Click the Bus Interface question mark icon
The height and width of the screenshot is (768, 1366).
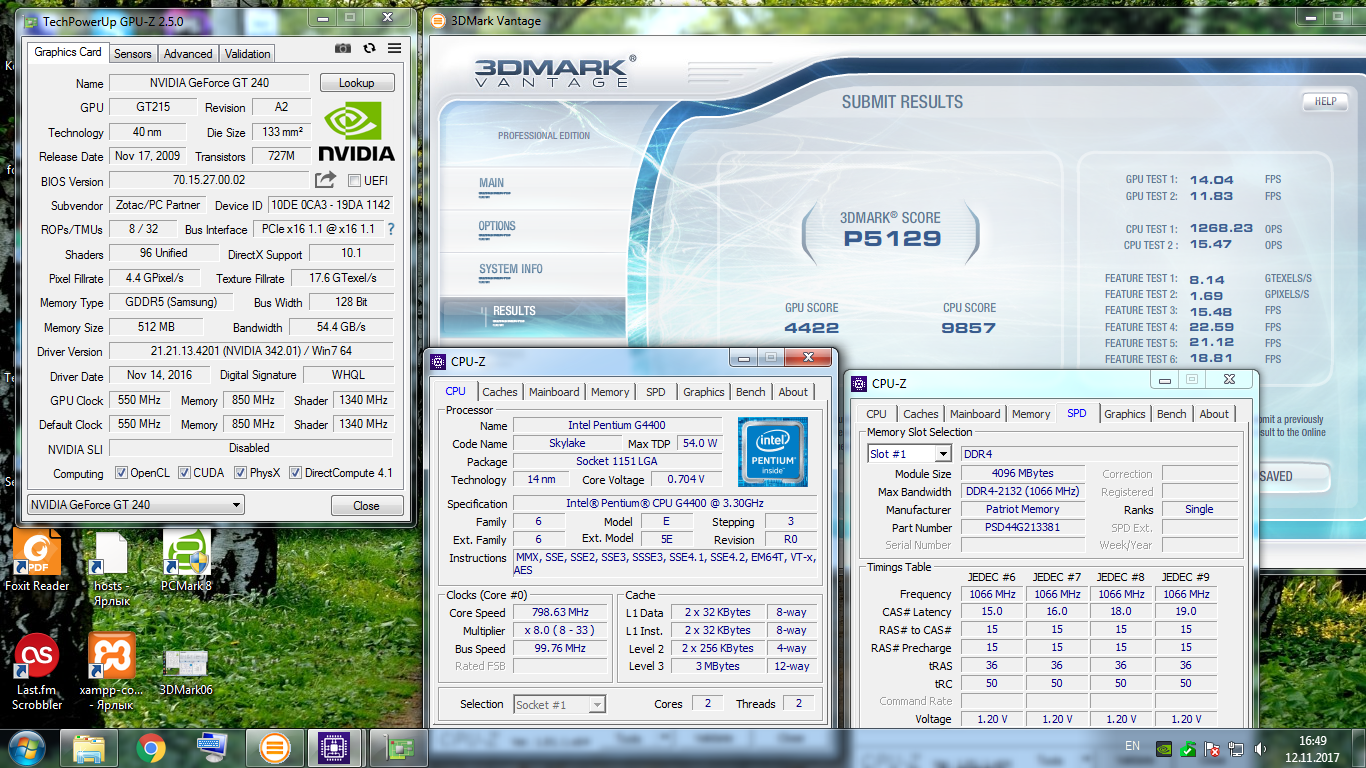391,229
